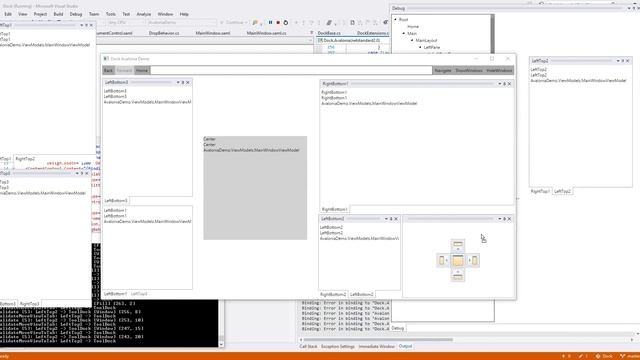The image size is (640, 360).
Task: Open the Tools menu in Visual Studio
Action: 111,14
